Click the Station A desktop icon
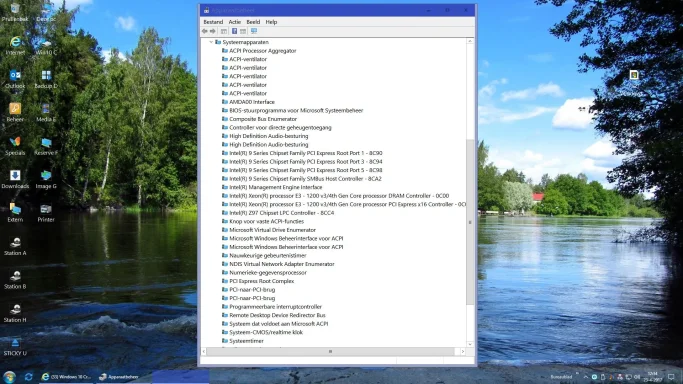683x384 pixels. click(x=15, y=246)
